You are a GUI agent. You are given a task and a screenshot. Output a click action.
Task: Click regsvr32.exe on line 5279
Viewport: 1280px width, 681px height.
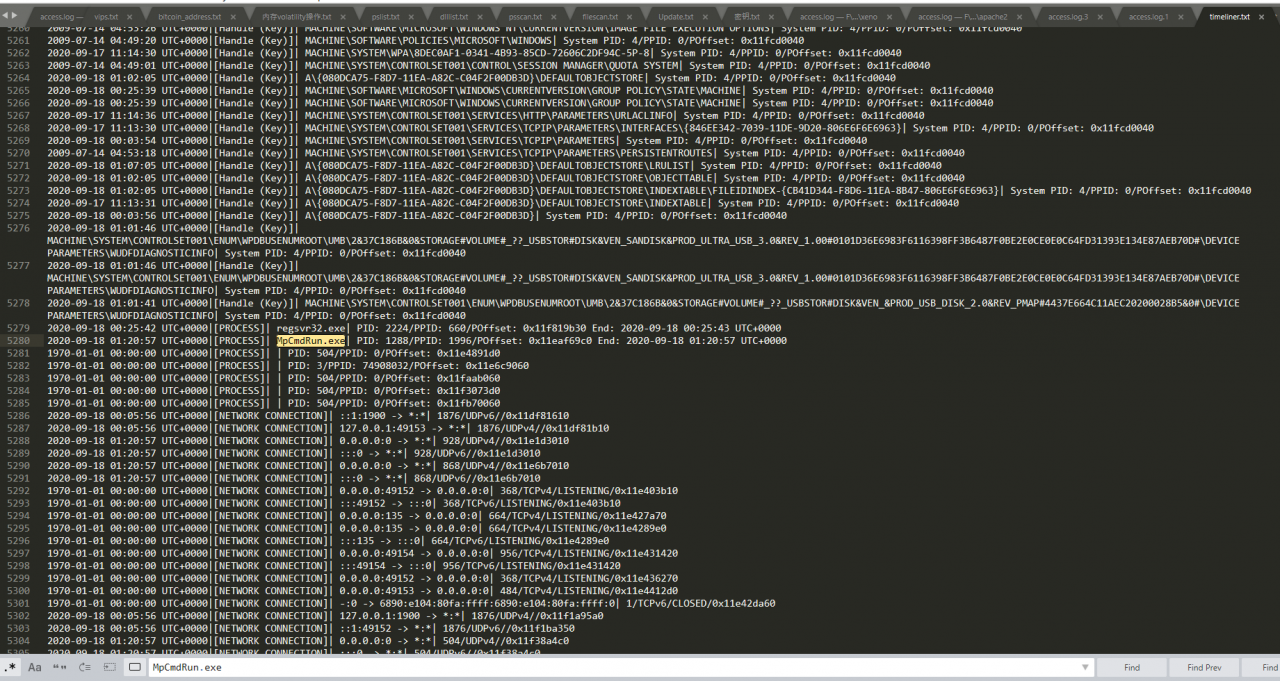[311, 328]
